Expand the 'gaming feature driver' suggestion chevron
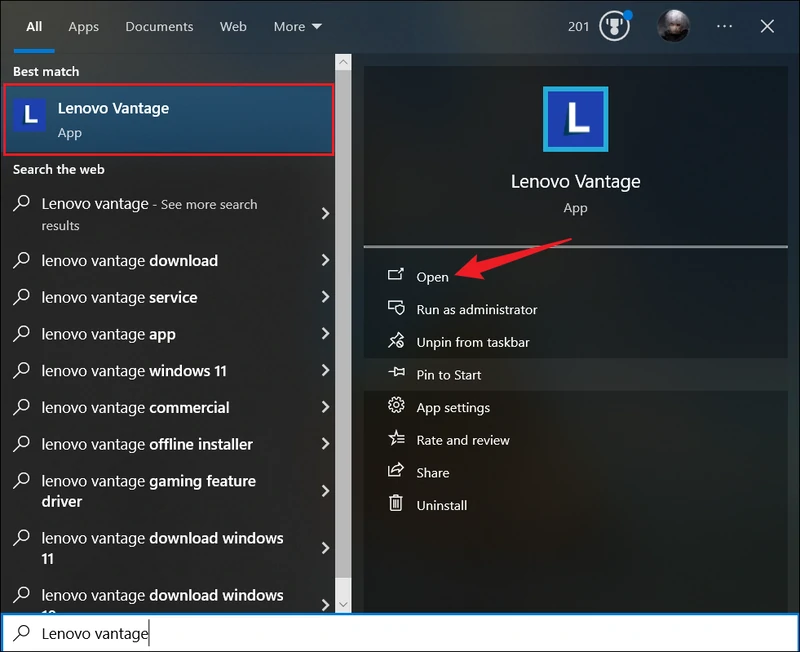This screenshot has height=652, width=800. tap(325, 491)
